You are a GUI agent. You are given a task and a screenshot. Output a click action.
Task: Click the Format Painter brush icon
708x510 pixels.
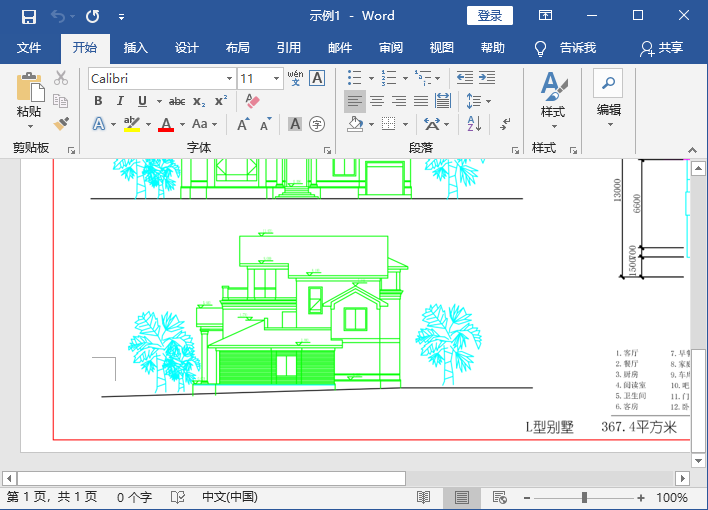61,124
